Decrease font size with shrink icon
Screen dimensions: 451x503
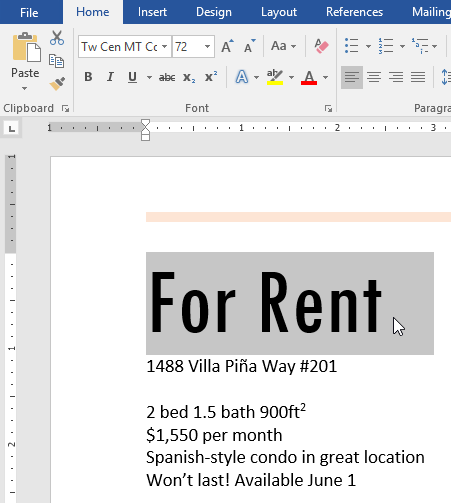pos(250,46)
